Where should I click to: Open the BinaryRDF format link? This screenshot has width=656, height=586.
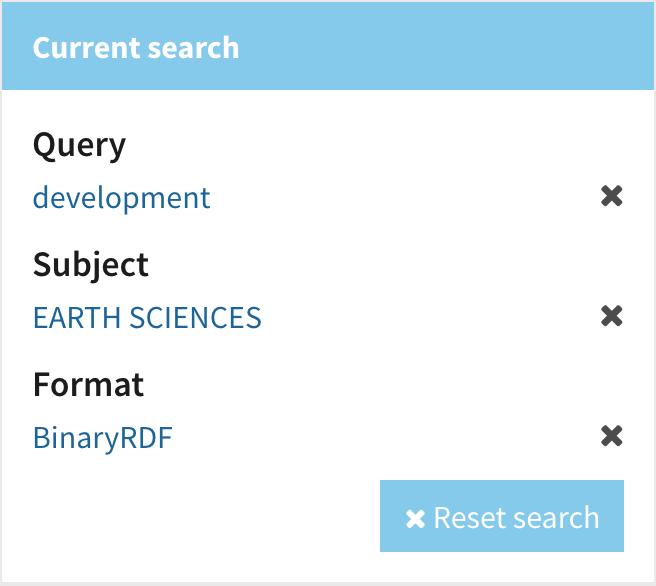103,437
